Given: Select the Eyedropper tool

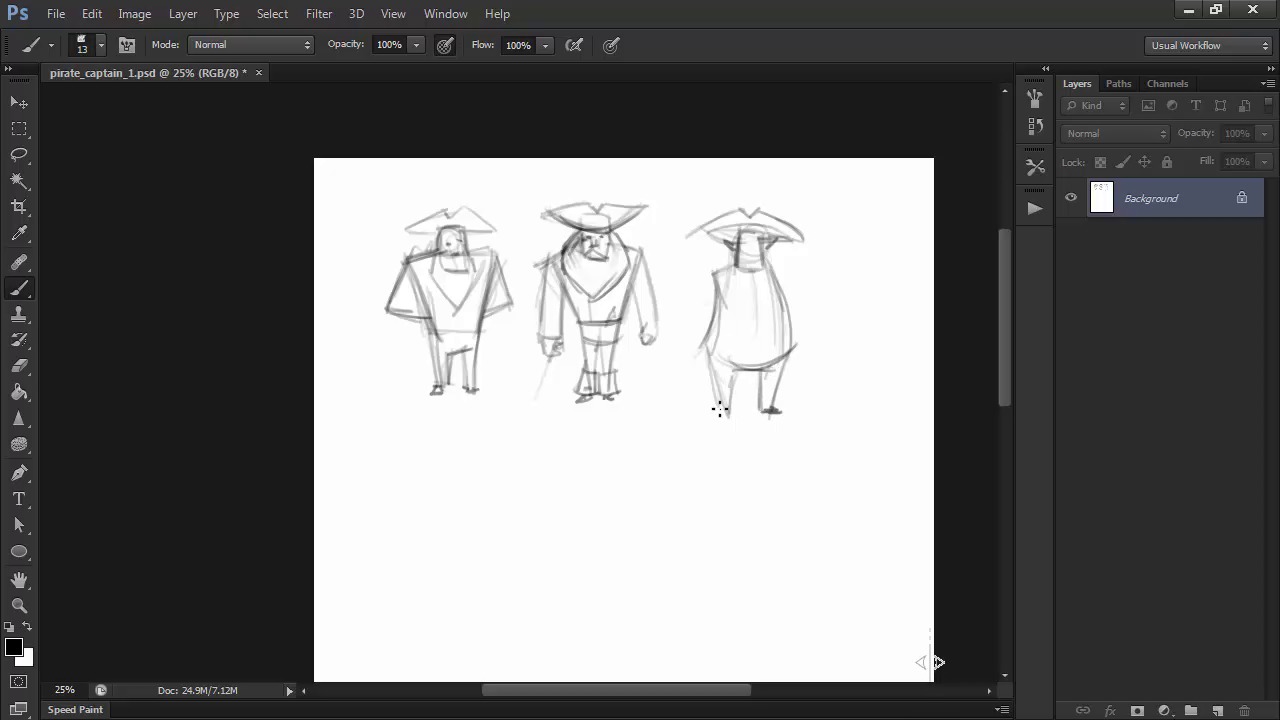Looking at the screenshot, I should point(19,233).
